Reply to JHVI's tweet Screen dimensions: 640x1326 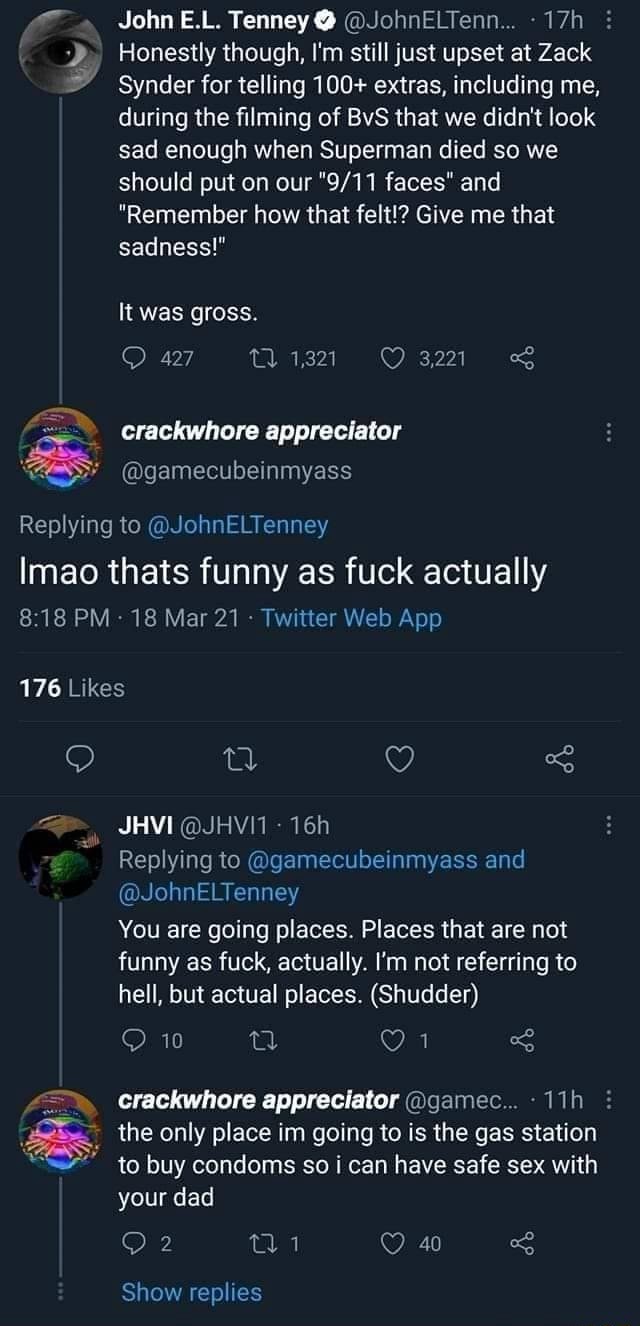point(132,1040)
